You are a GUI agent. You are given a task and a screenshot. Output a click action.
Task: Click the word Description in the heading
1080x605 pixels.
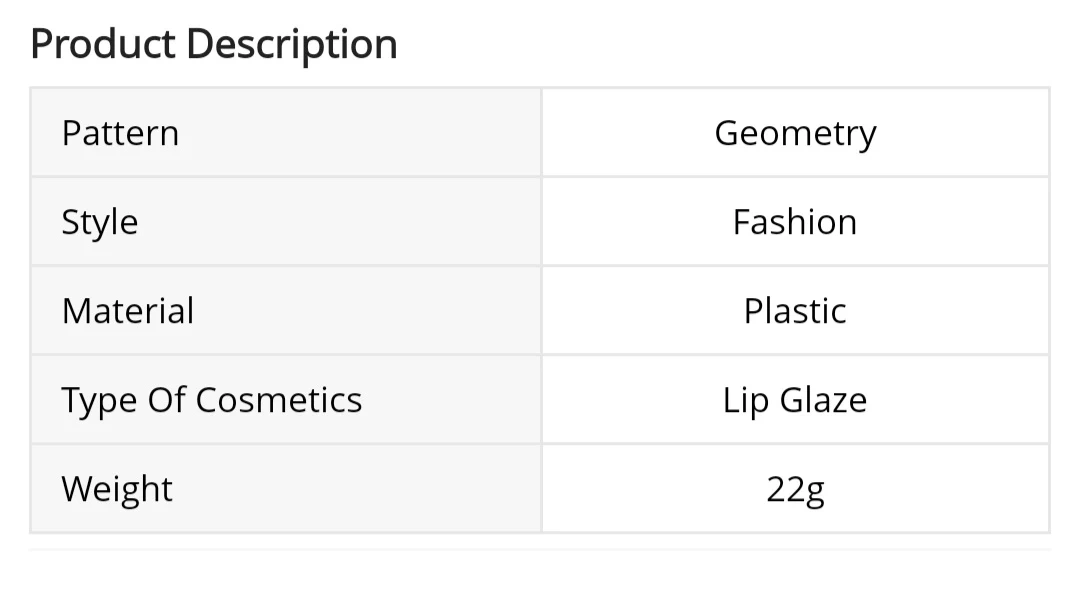[291, 44]
